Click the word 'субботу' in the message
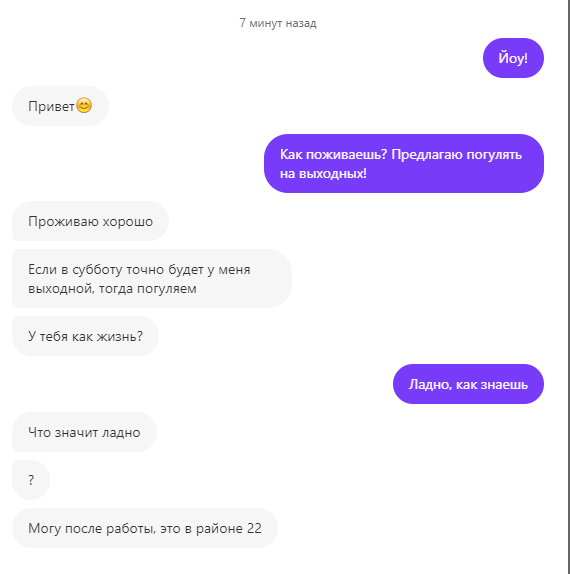Viewport: 570px width, 574px height. (97, 270)
